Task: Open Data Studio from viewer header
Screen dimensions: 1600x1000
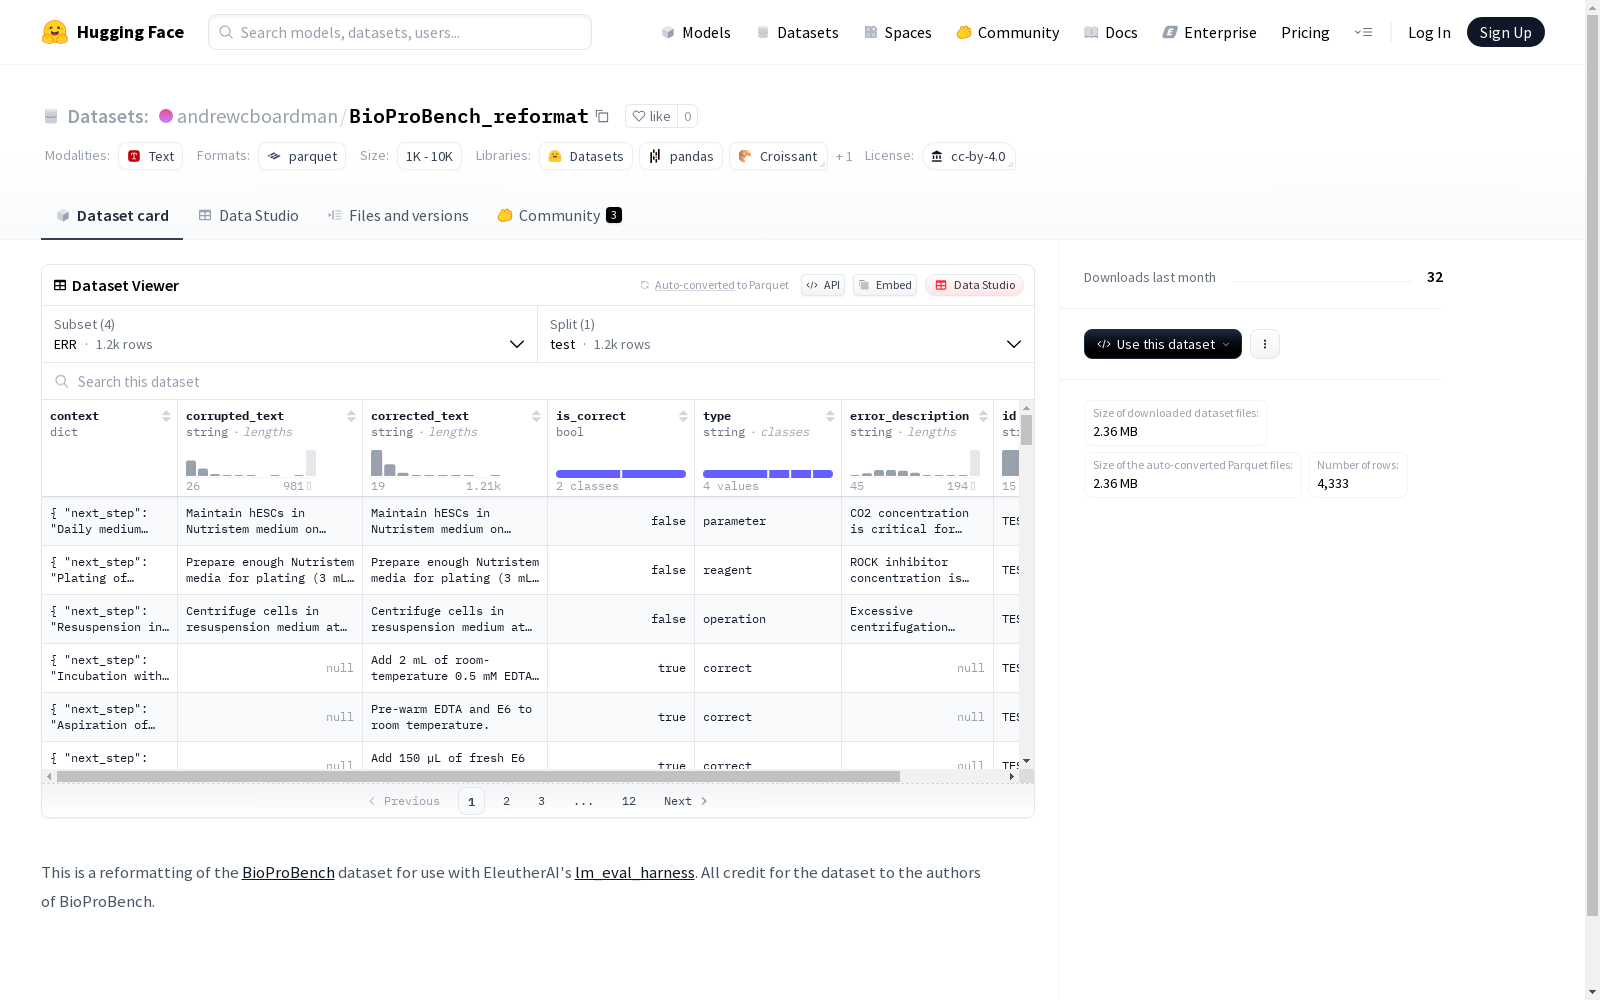Action: point(974,285)
